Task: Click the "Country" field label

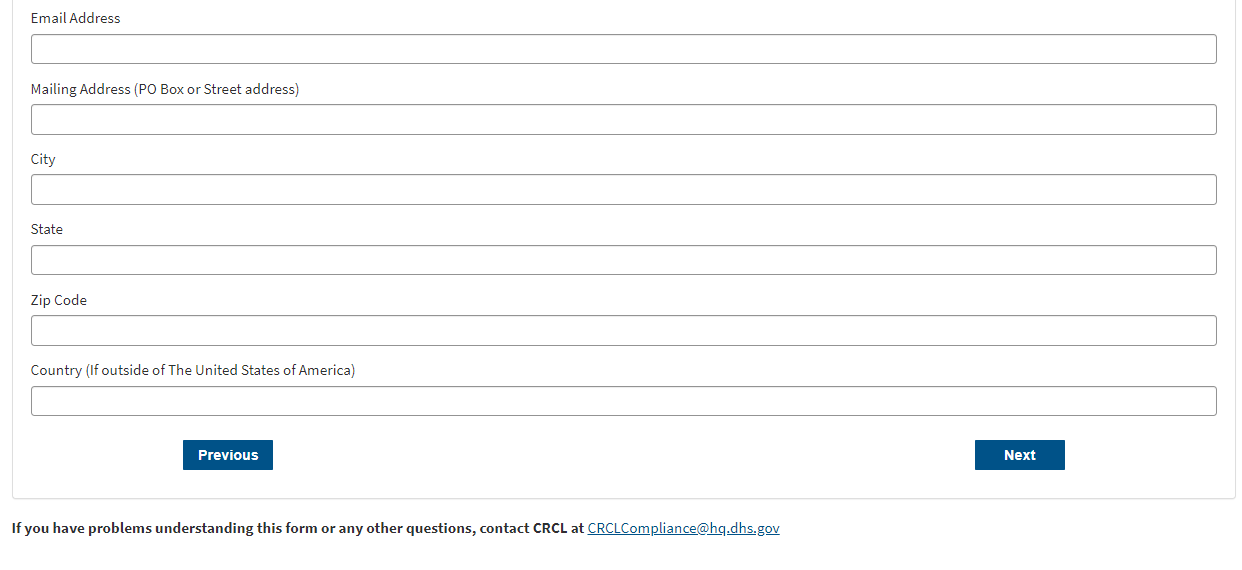Action: (56, 370)
